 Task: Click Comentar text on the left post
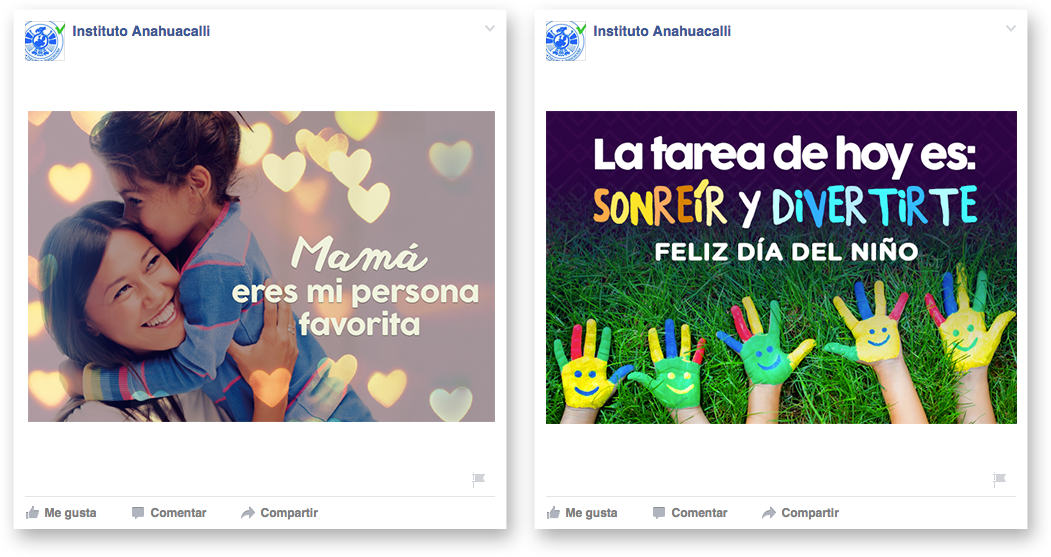[178, 513]
